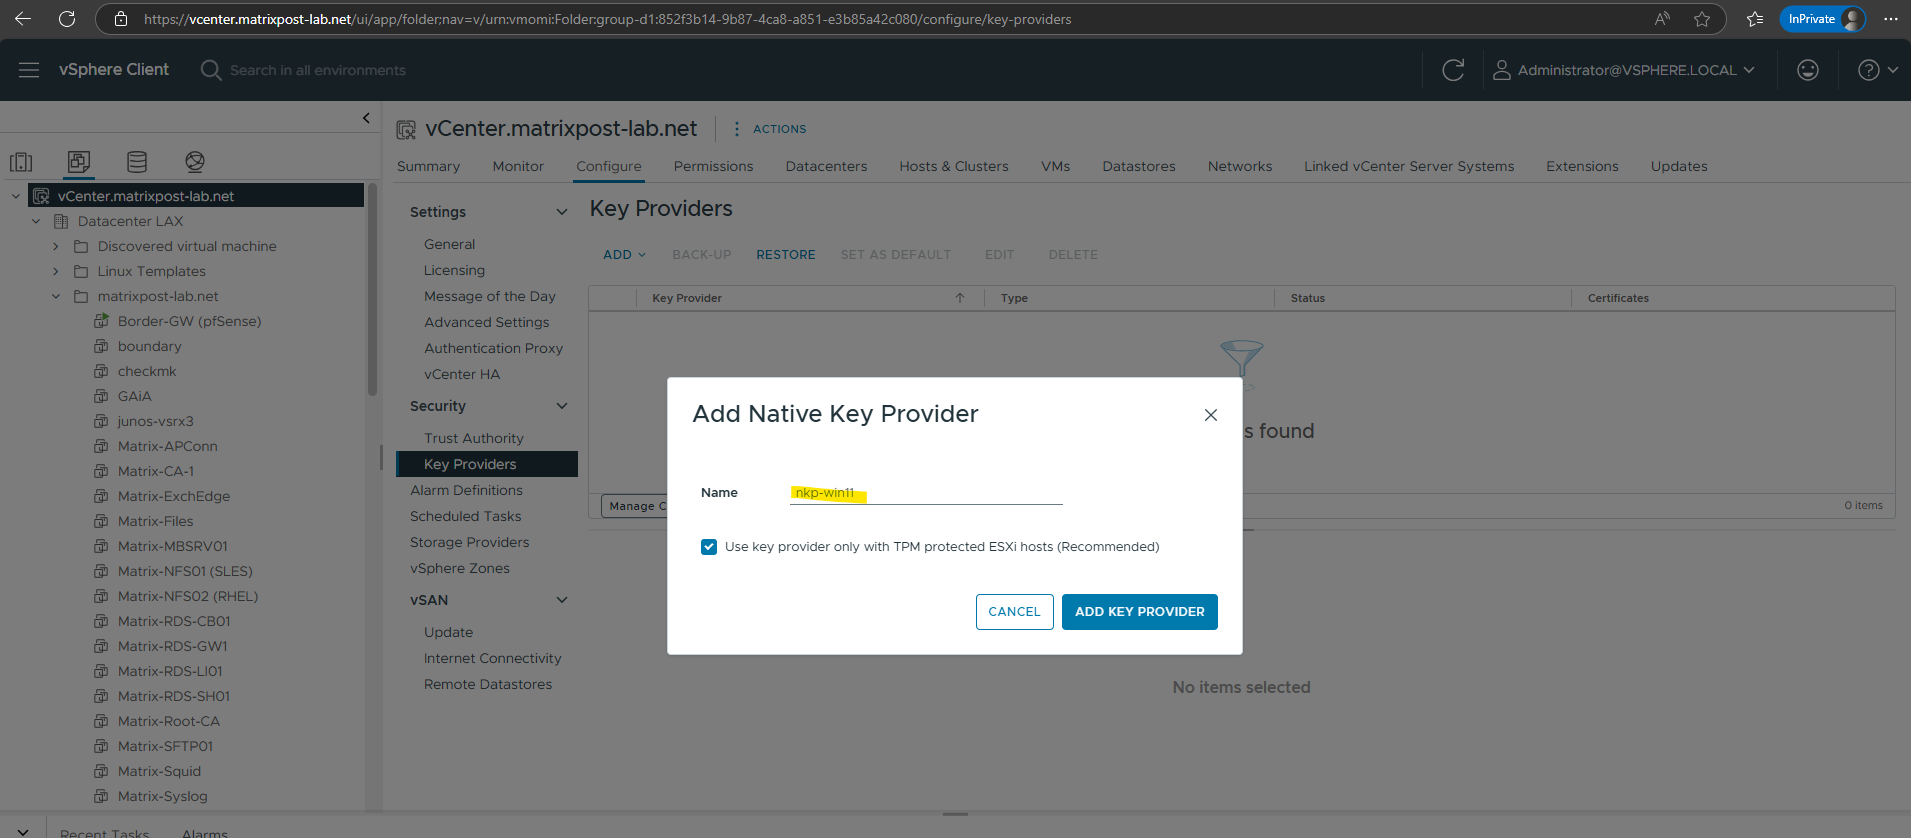Viewport: 1911px width, 838px height.
Task: Open the Linked vCenter Server Systems tab
Action: (1409, 166)
